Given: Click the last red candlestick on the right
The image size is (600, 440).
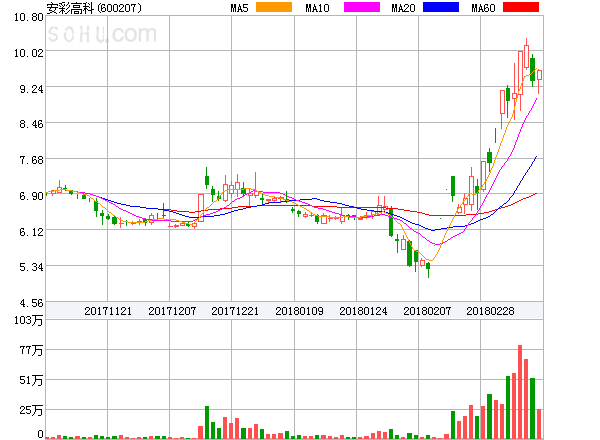Looking at the screenshot, I should pos(539,81).
